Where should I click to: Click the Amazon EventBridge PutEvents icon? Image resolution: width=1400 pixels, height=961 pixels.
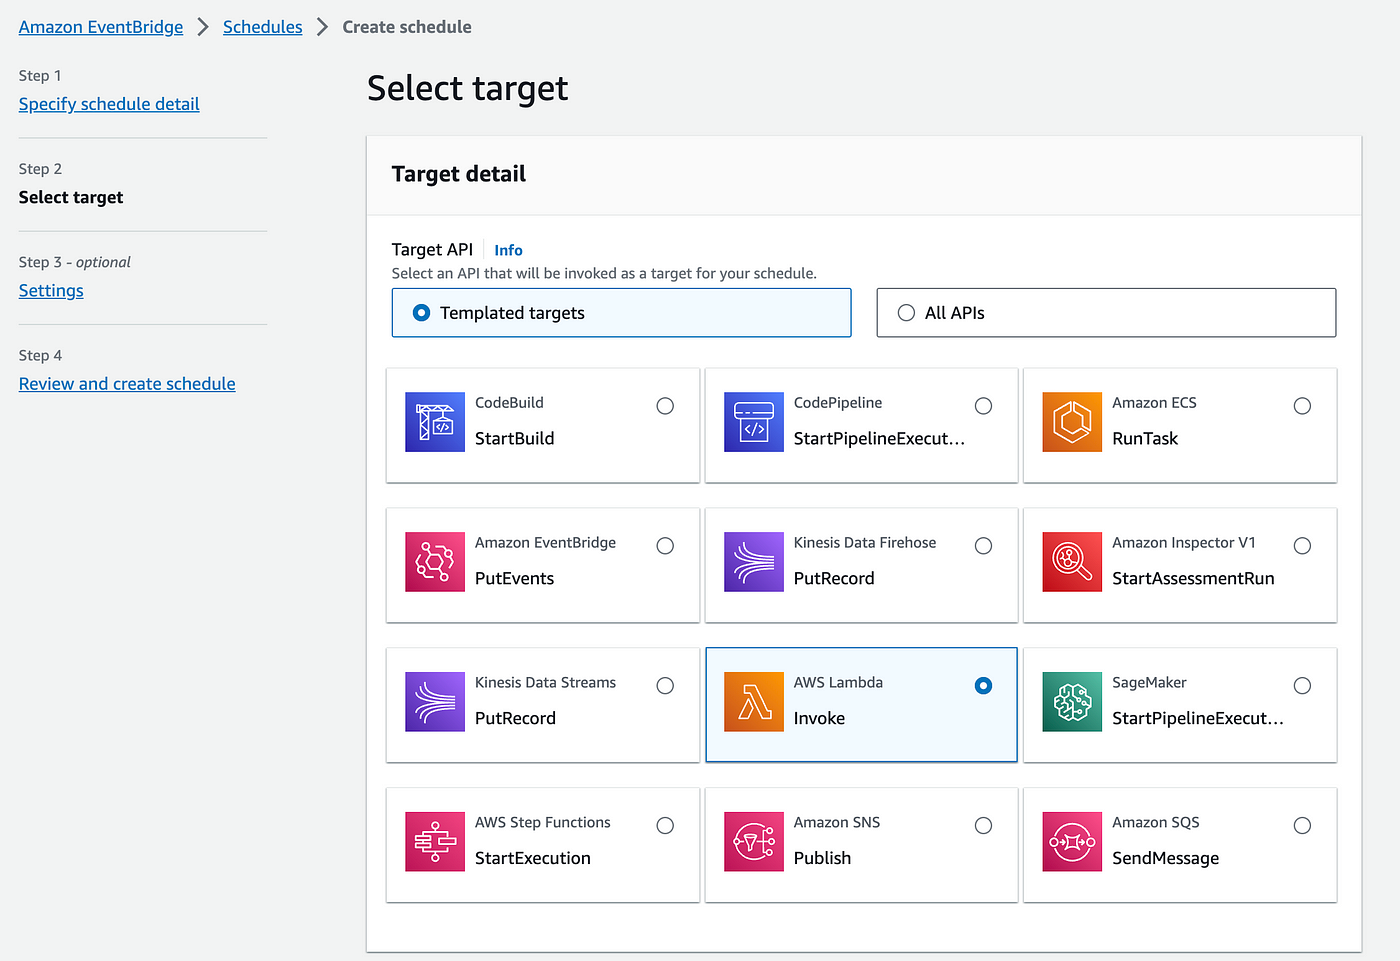[435, 562]
